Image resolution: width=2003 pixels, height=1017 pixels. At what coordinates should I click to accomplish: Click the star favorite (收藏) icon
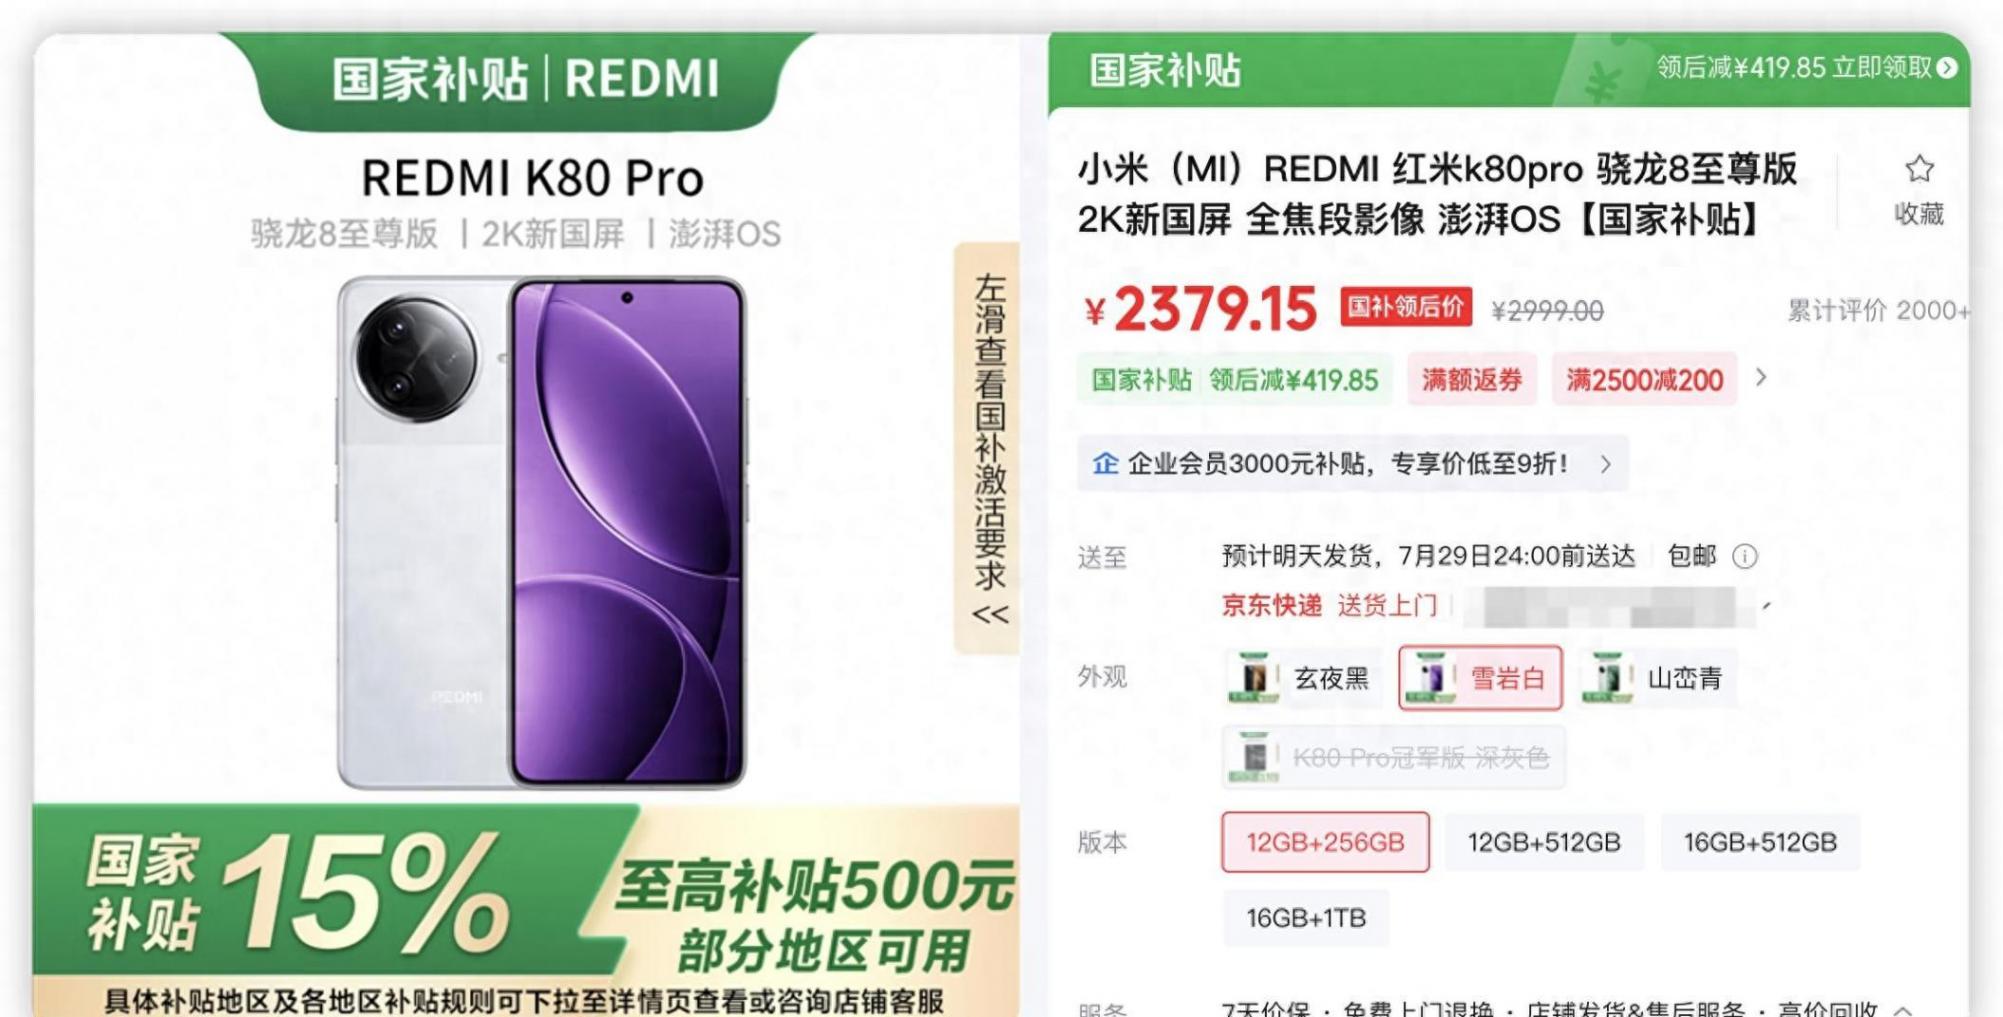(x=1918, y=169)
